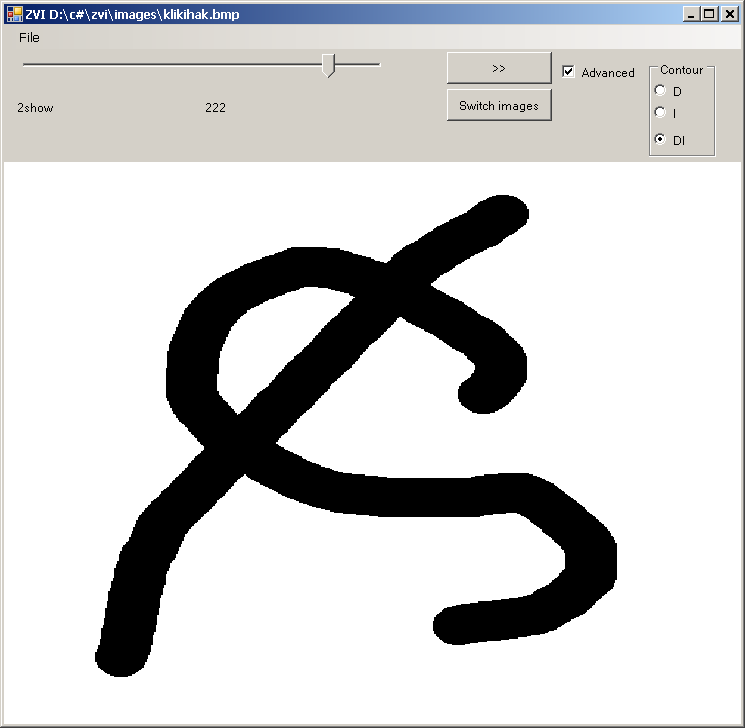Click the Switch images button
Screen dimensions: 745x728
[499, 105]
